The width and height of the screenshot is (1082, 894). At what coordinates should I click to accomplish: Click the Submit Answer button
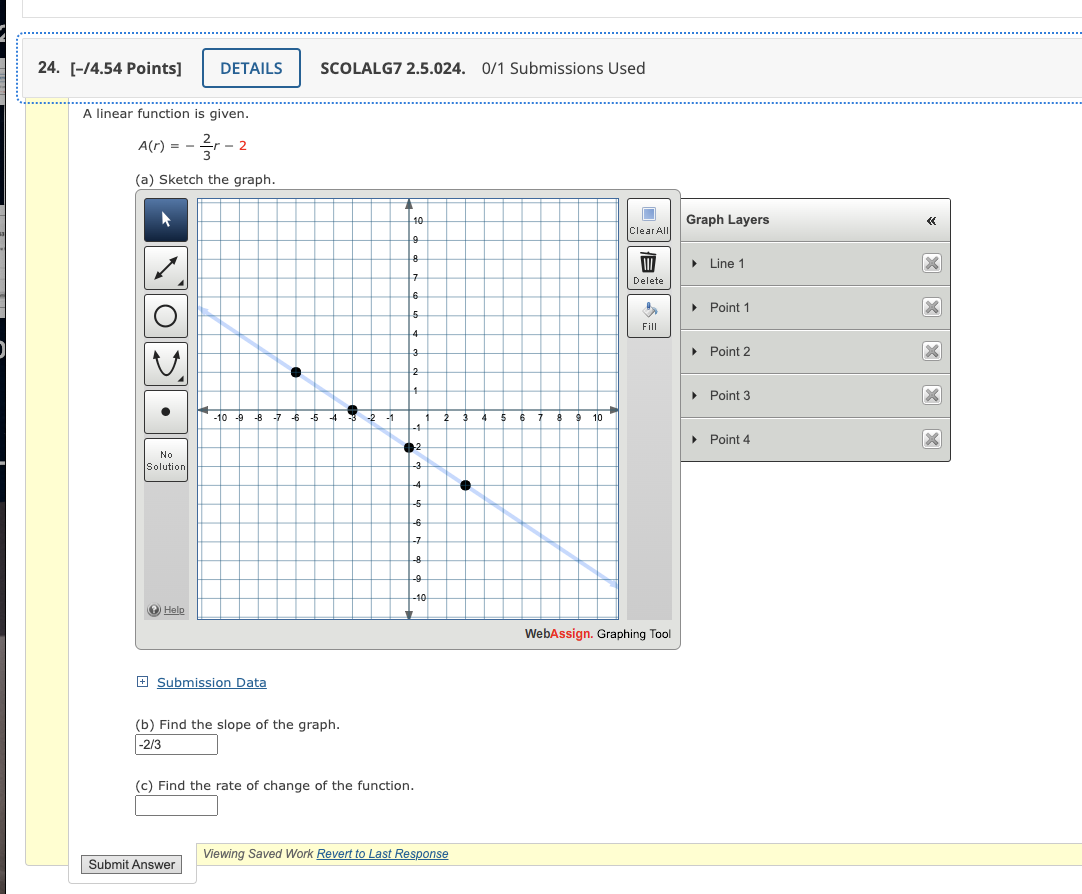131,864
